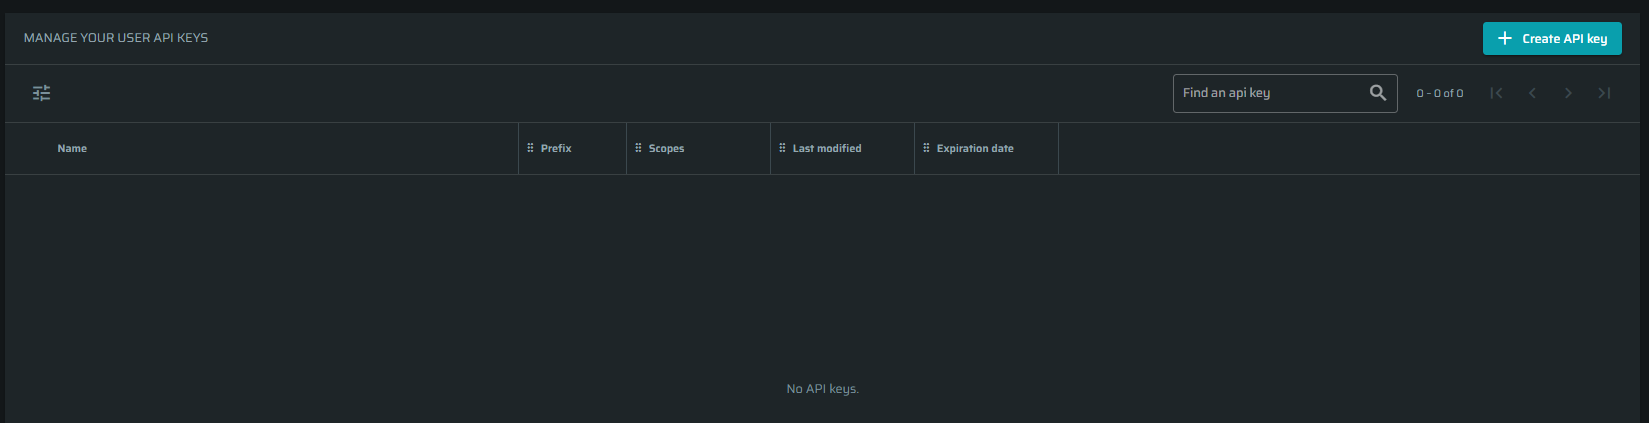Go to first page of results
The image size is (1649, 423).
pos(1496,93)
